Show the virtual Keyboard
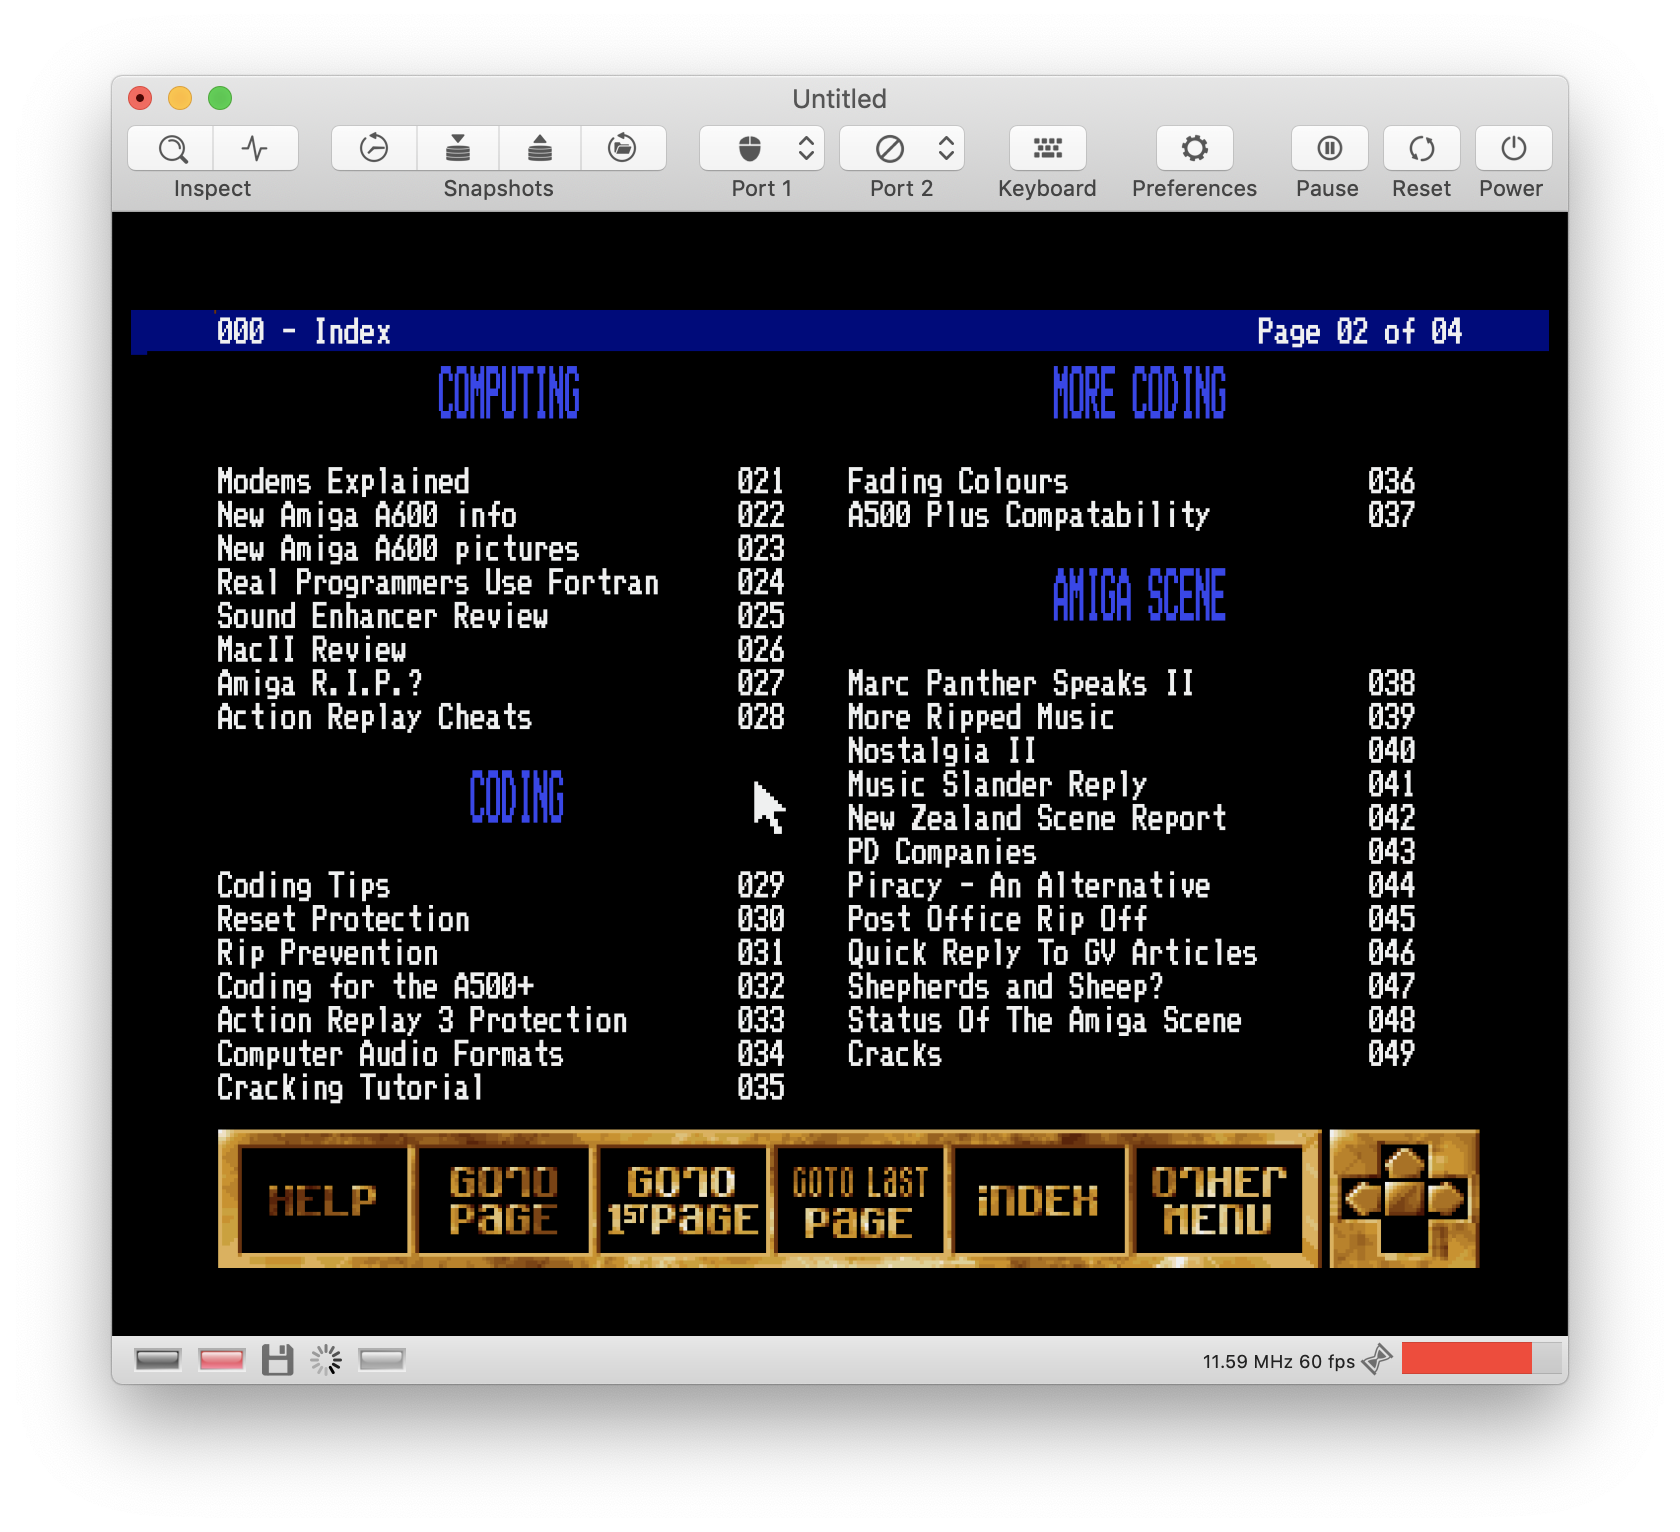This screenshot has height=1532, width=1680. pos(1047,149)
